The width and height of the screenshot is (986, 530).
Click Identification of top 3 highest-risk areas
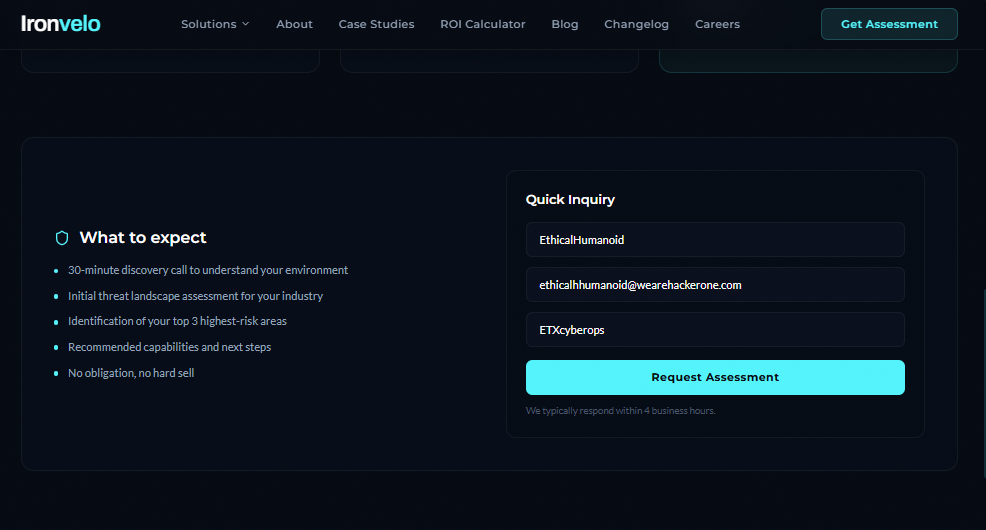click(x=177, y=321)
